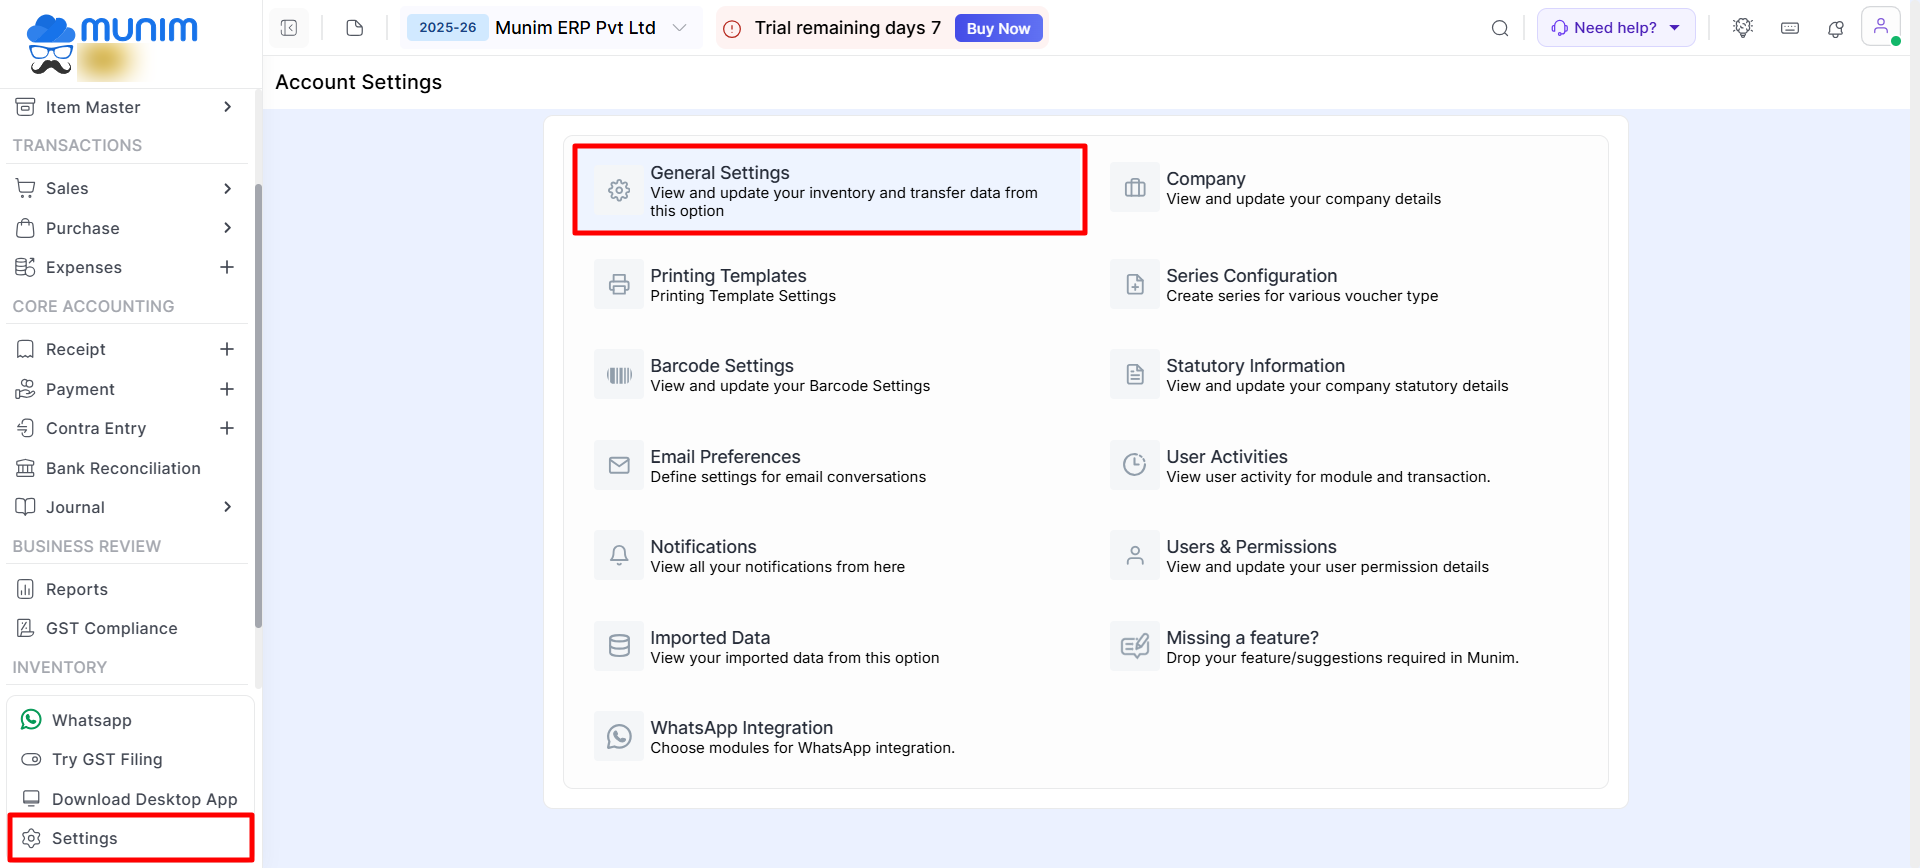Click the WhatsApp Integration icon
The image size is (1920, 868).
coord(619,737)
